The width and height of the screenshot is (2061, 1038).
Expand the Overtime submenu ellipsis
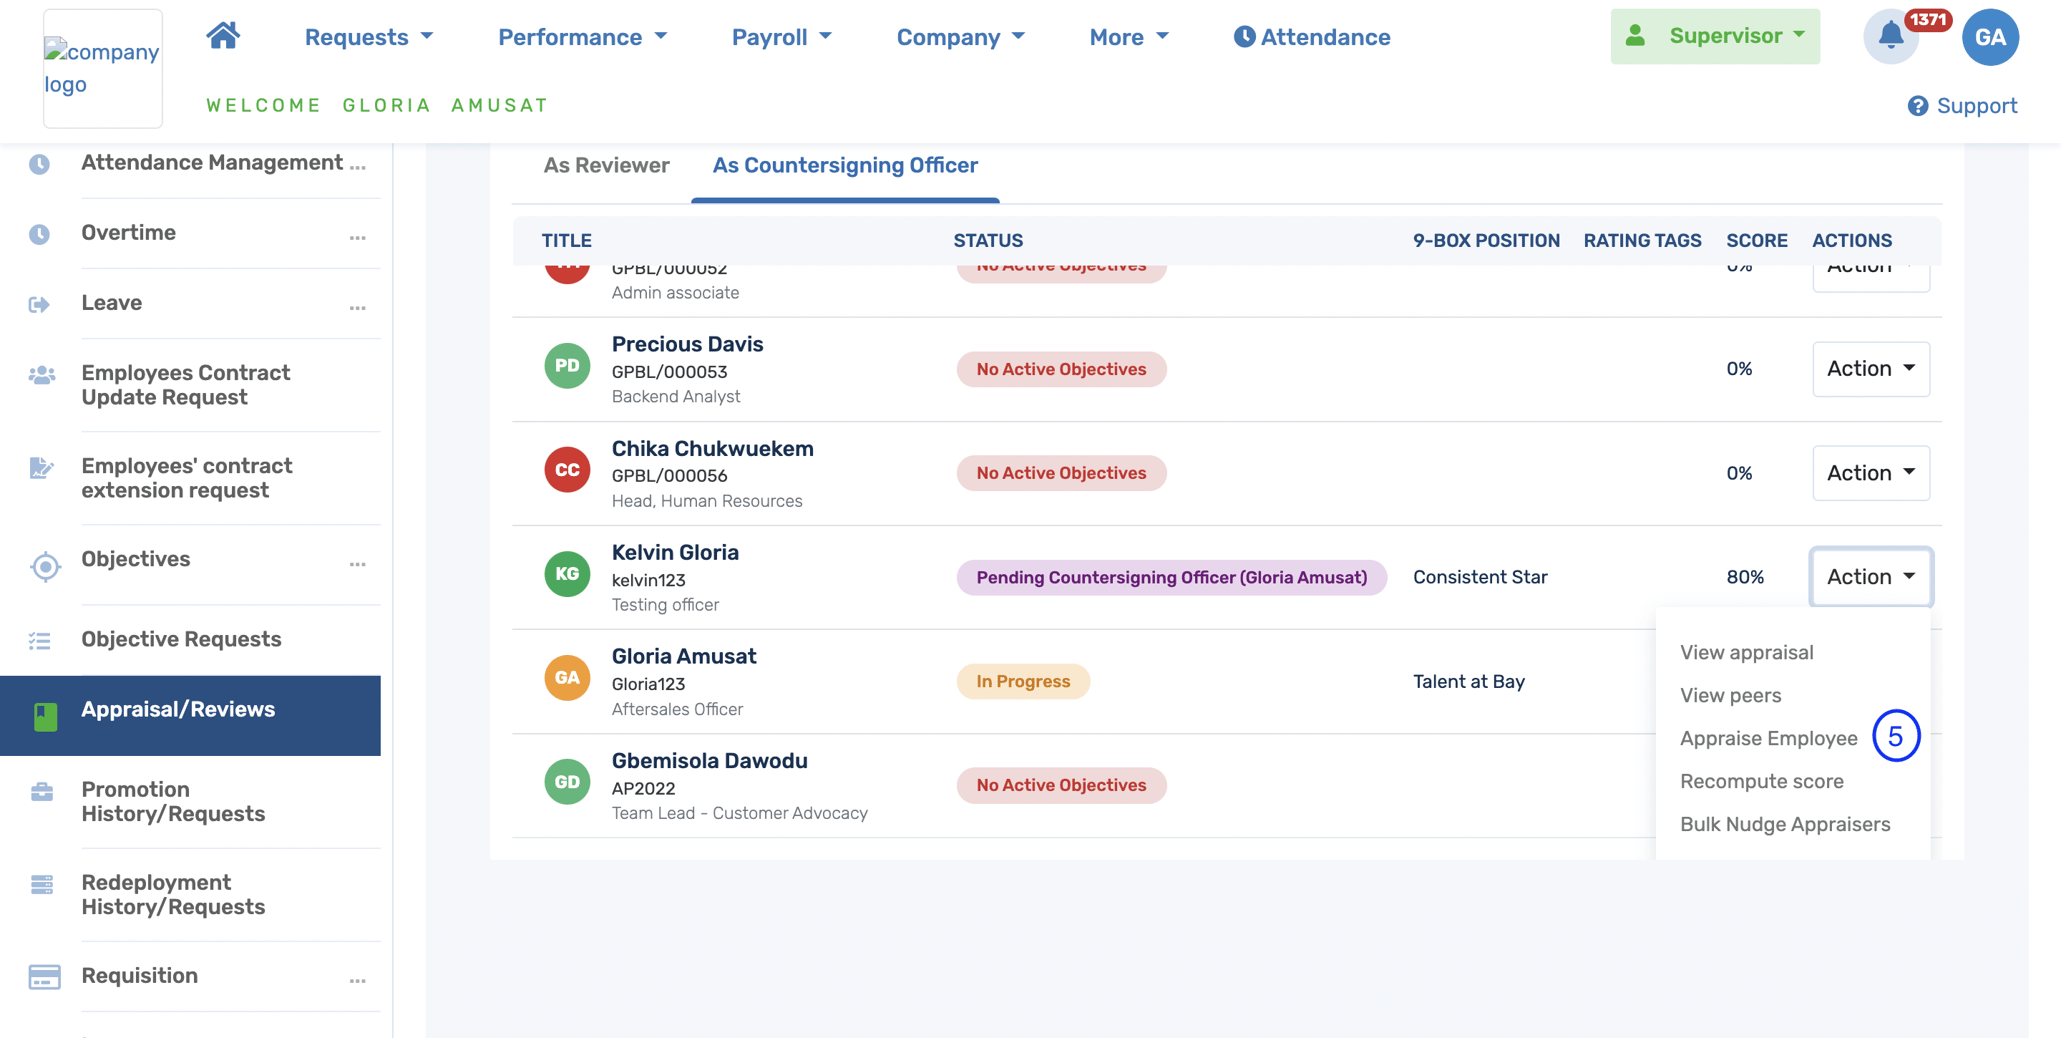pos(357,237)
